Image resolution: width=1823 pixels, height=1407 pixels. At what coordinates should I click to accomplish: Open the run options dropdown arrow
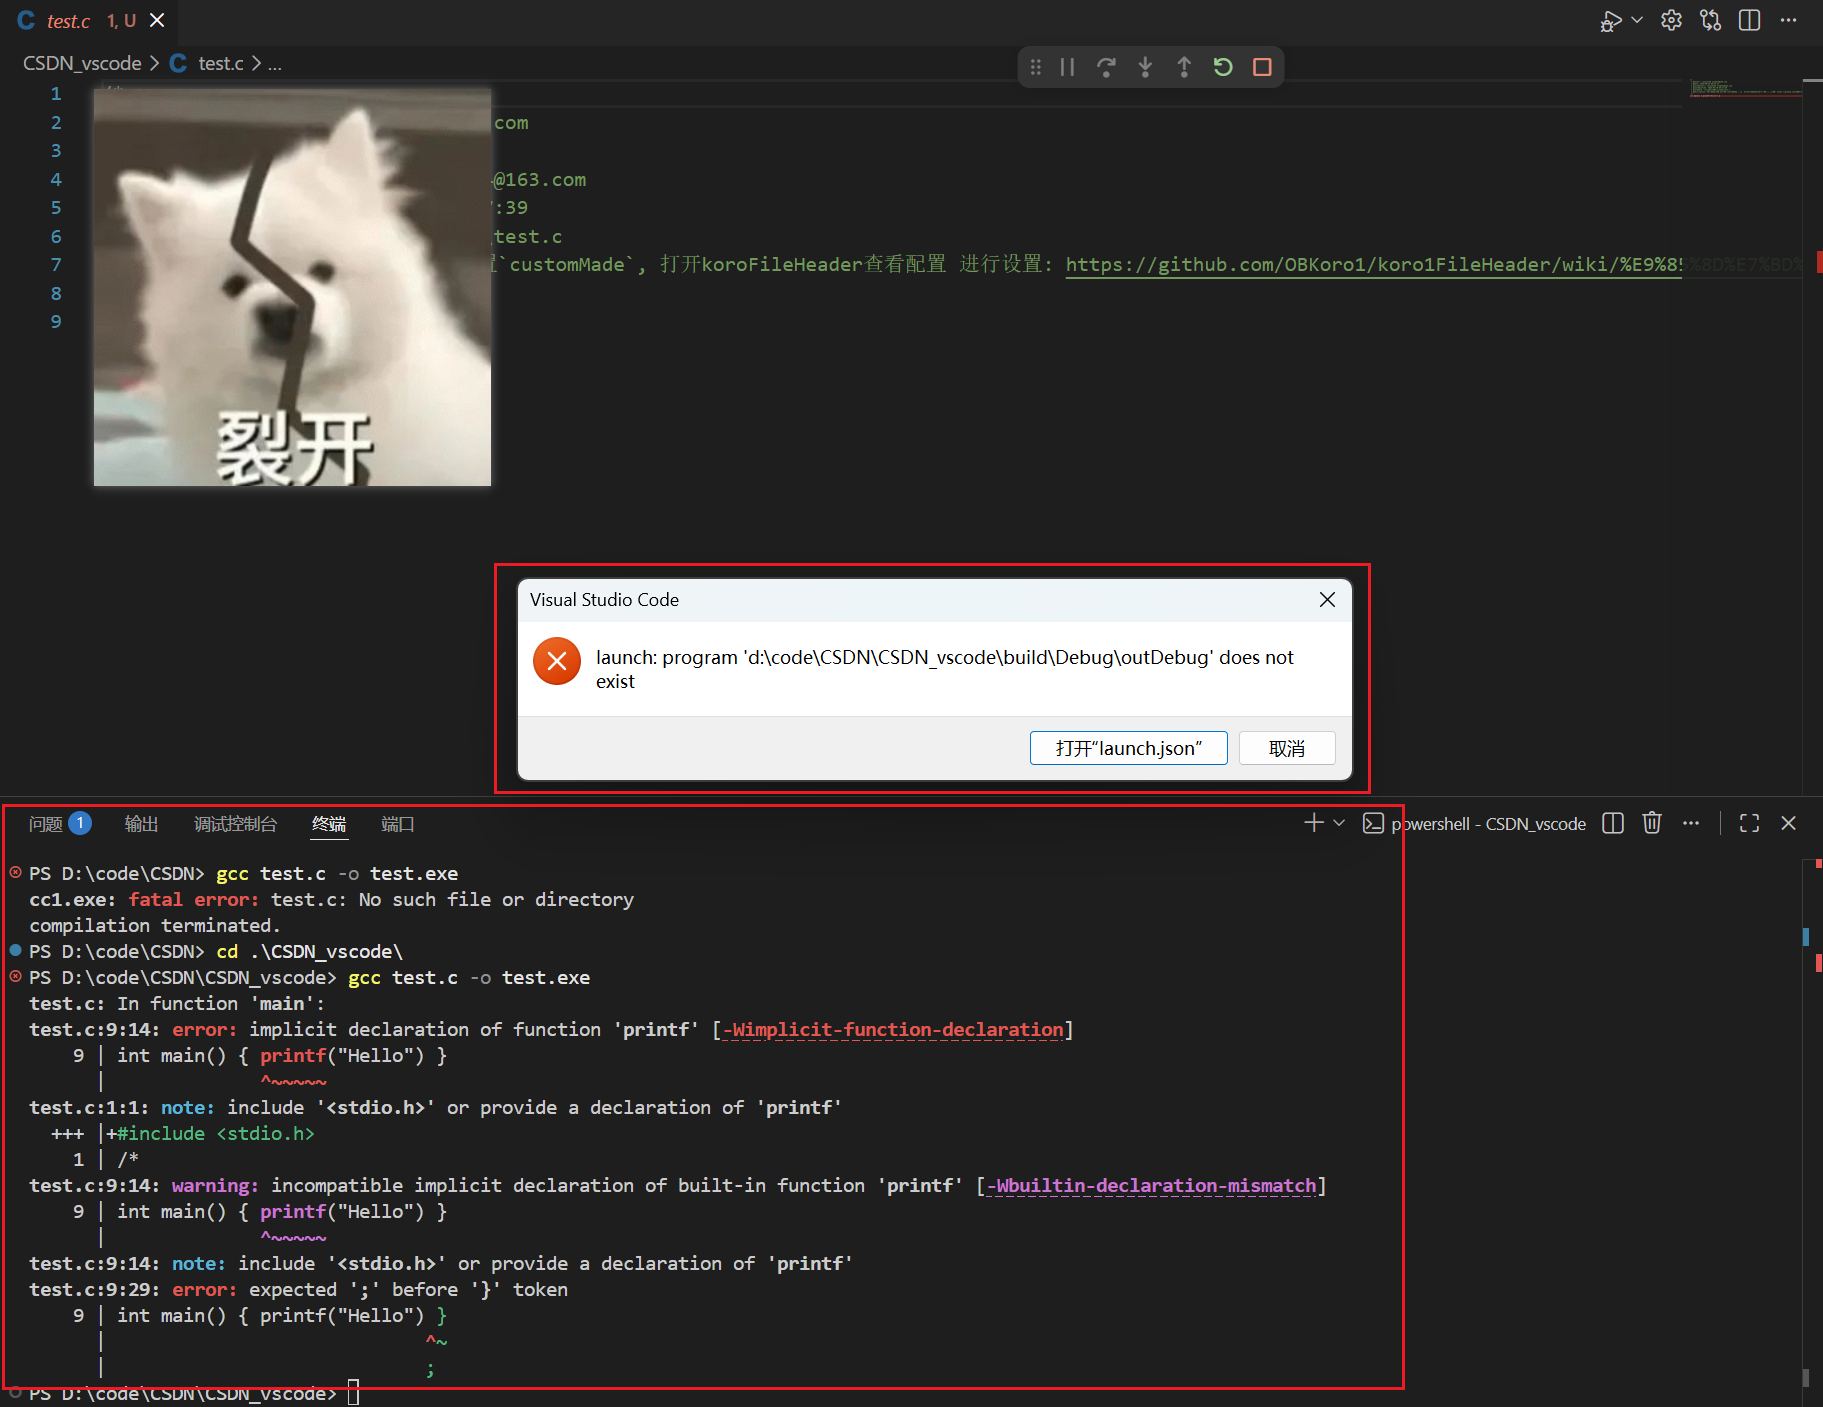click(1637, 20)
